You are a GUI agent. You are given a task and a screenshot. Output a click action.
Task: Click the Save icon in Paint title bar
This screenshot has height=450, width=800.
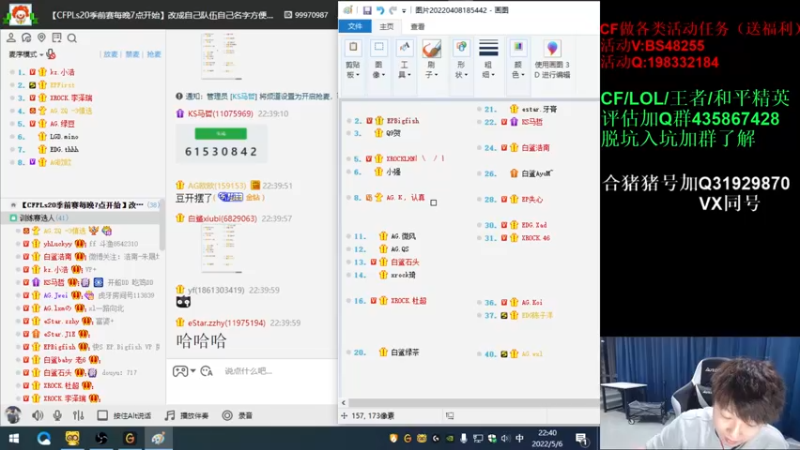click(367, 10)
